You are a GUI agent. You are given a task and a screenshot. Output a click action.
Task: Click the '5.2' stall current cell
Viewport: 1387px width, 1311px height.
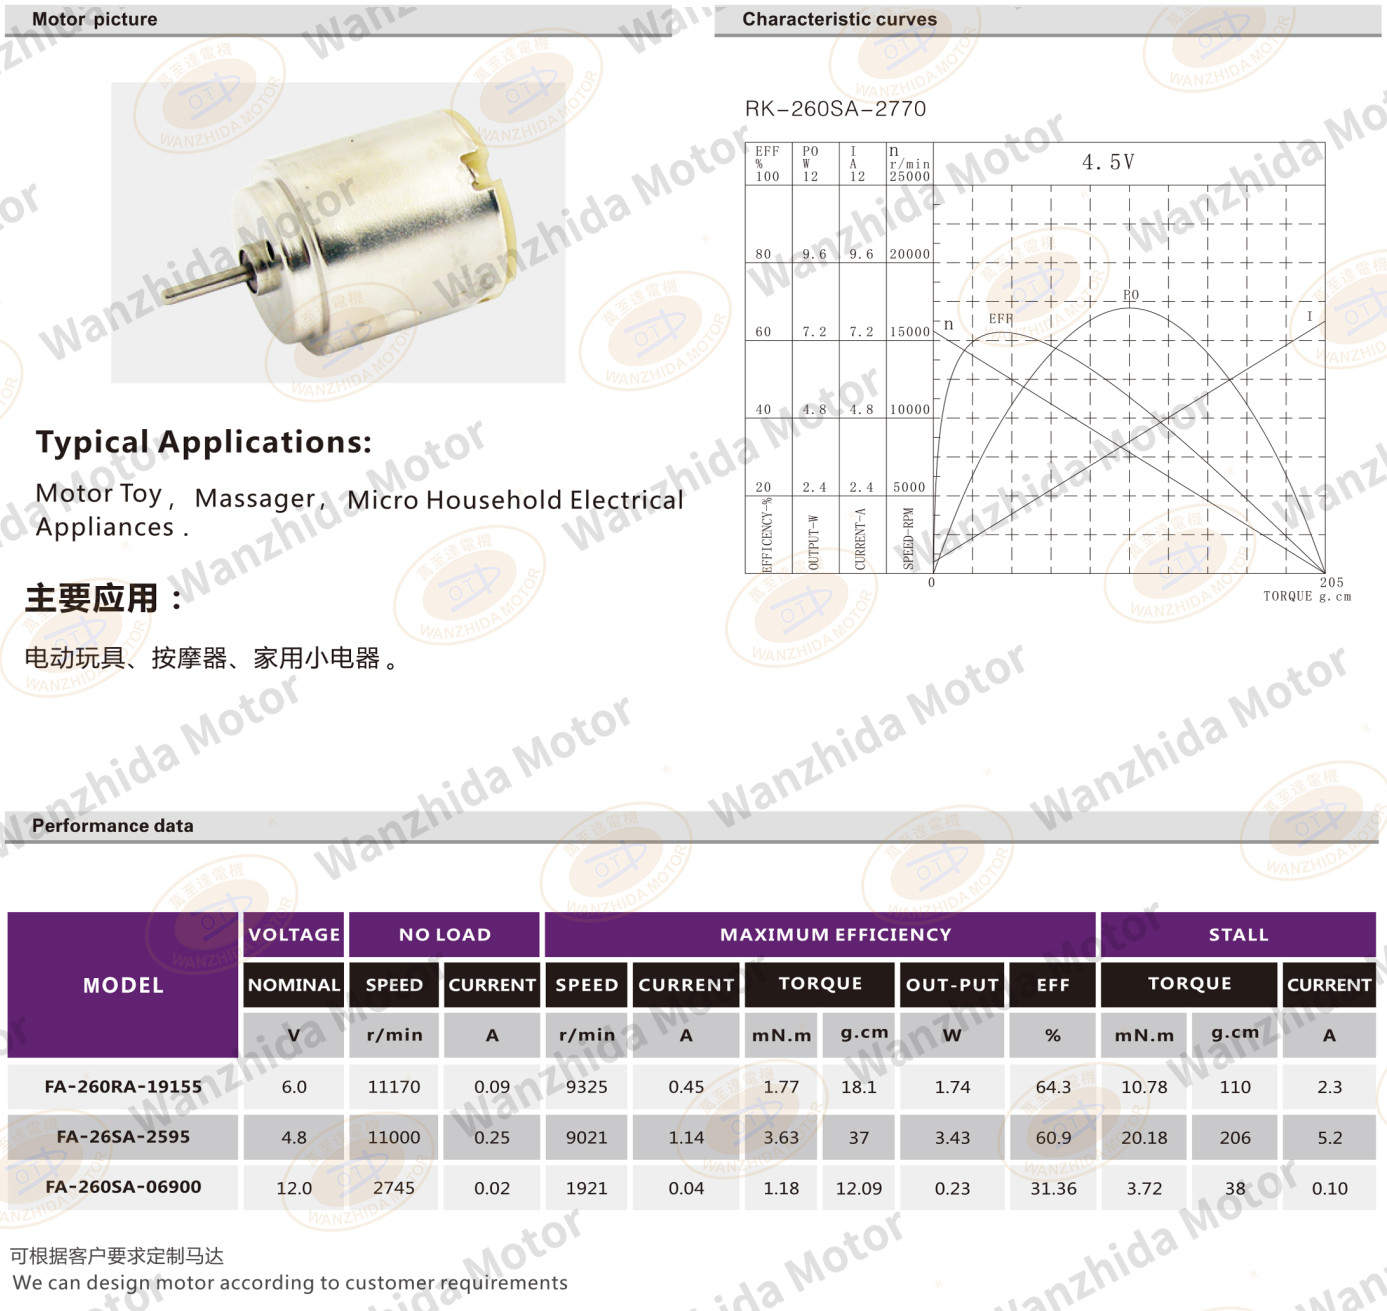click(1330, 1138)
